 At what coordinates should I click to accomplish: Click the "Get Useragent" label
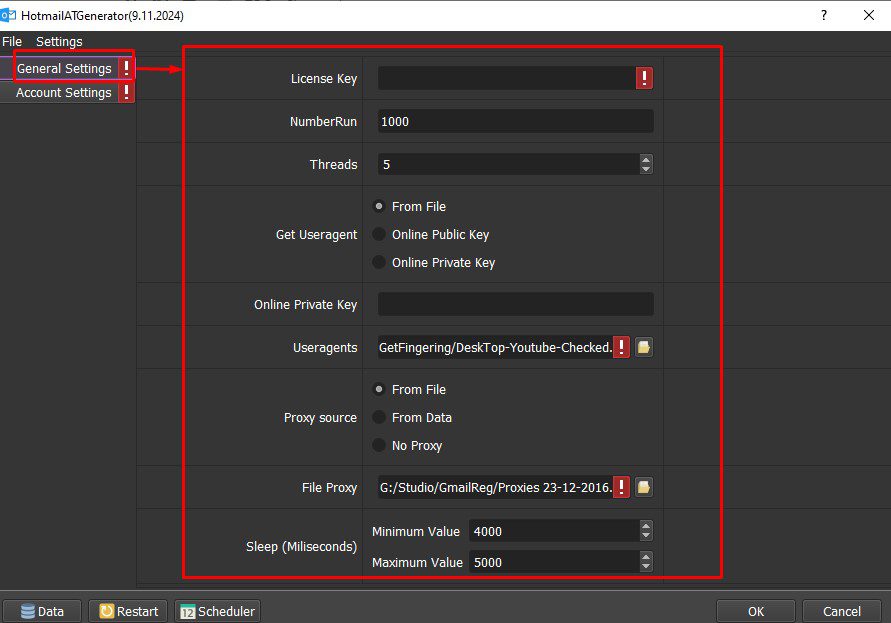(x=317, y=235)
